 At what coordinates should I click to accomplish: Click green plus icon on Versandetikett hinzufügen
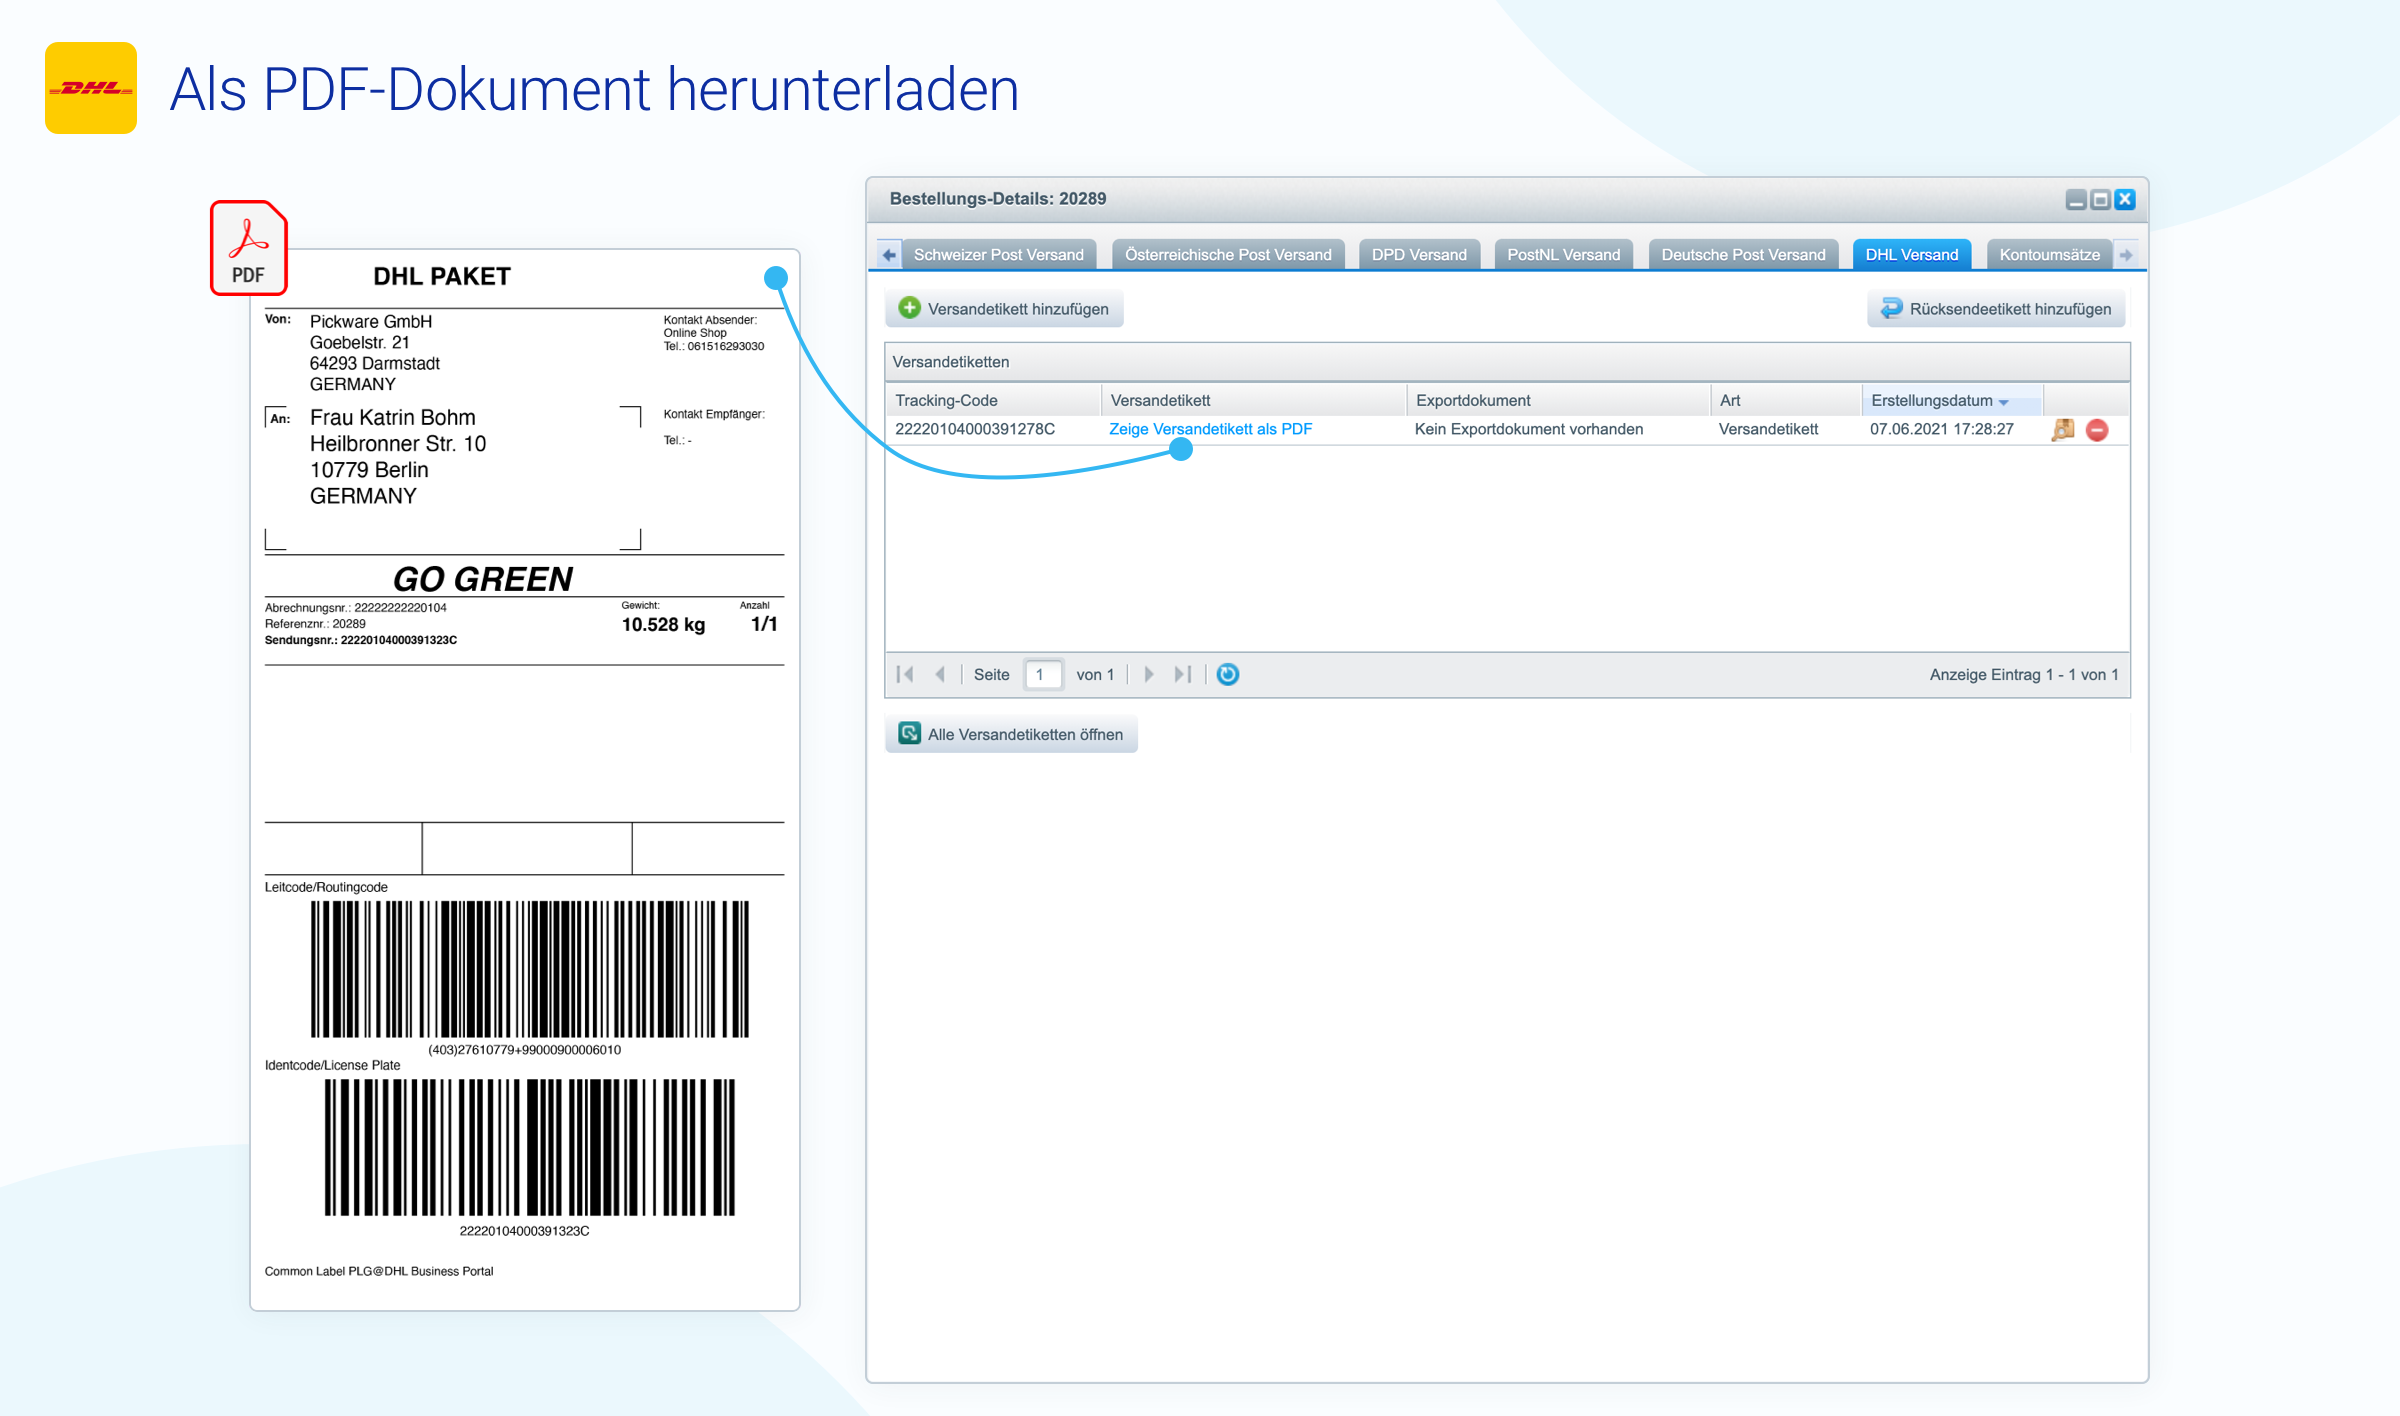pos(909,308)
